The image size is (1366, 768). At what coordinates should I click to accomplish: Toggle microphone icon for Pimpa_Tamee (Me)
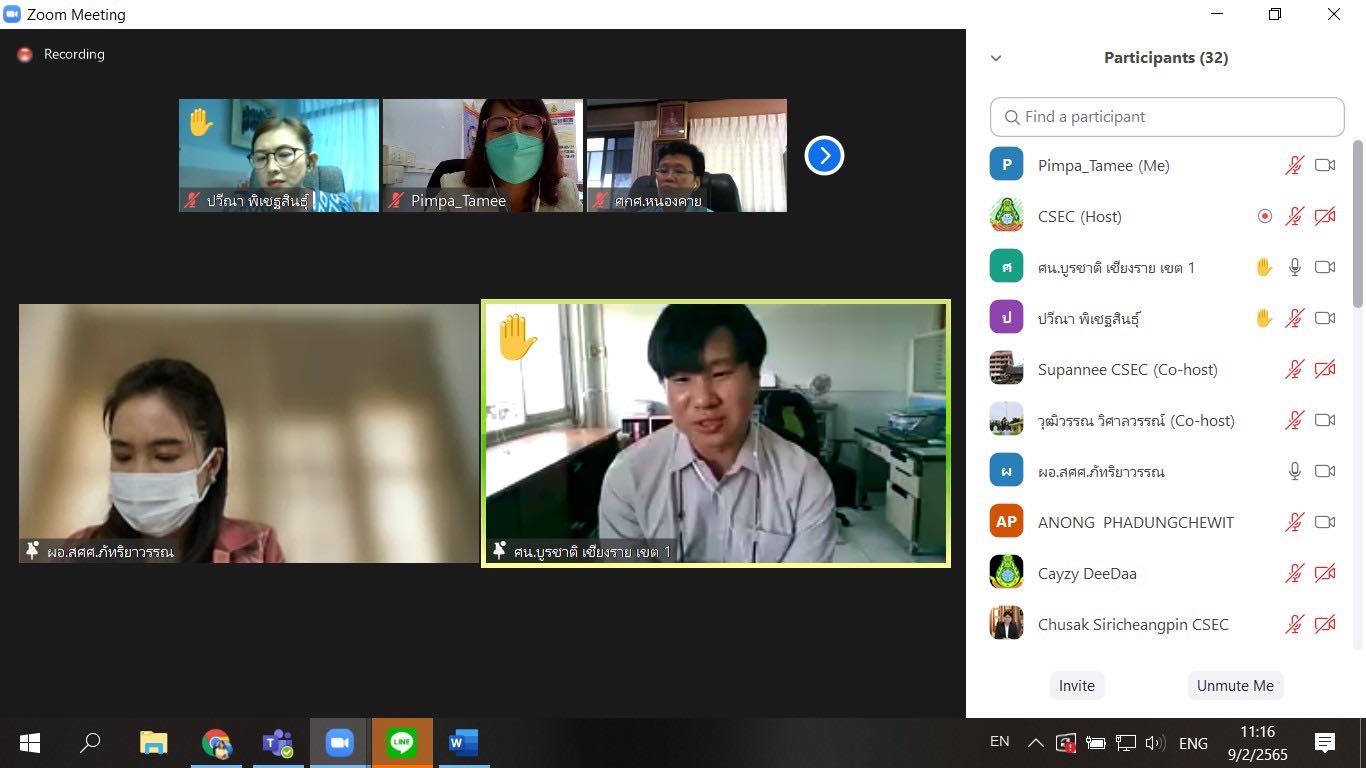[1295, 165]
